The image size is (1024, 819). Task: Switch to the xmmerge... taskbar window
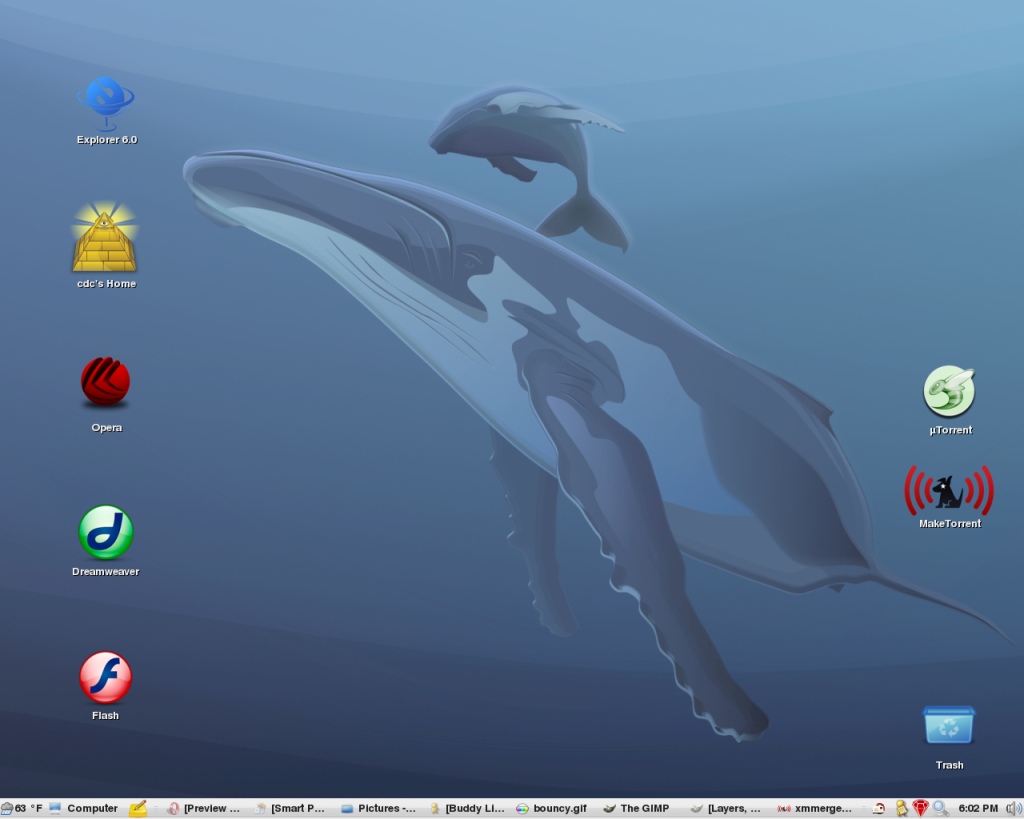point(814,809)
